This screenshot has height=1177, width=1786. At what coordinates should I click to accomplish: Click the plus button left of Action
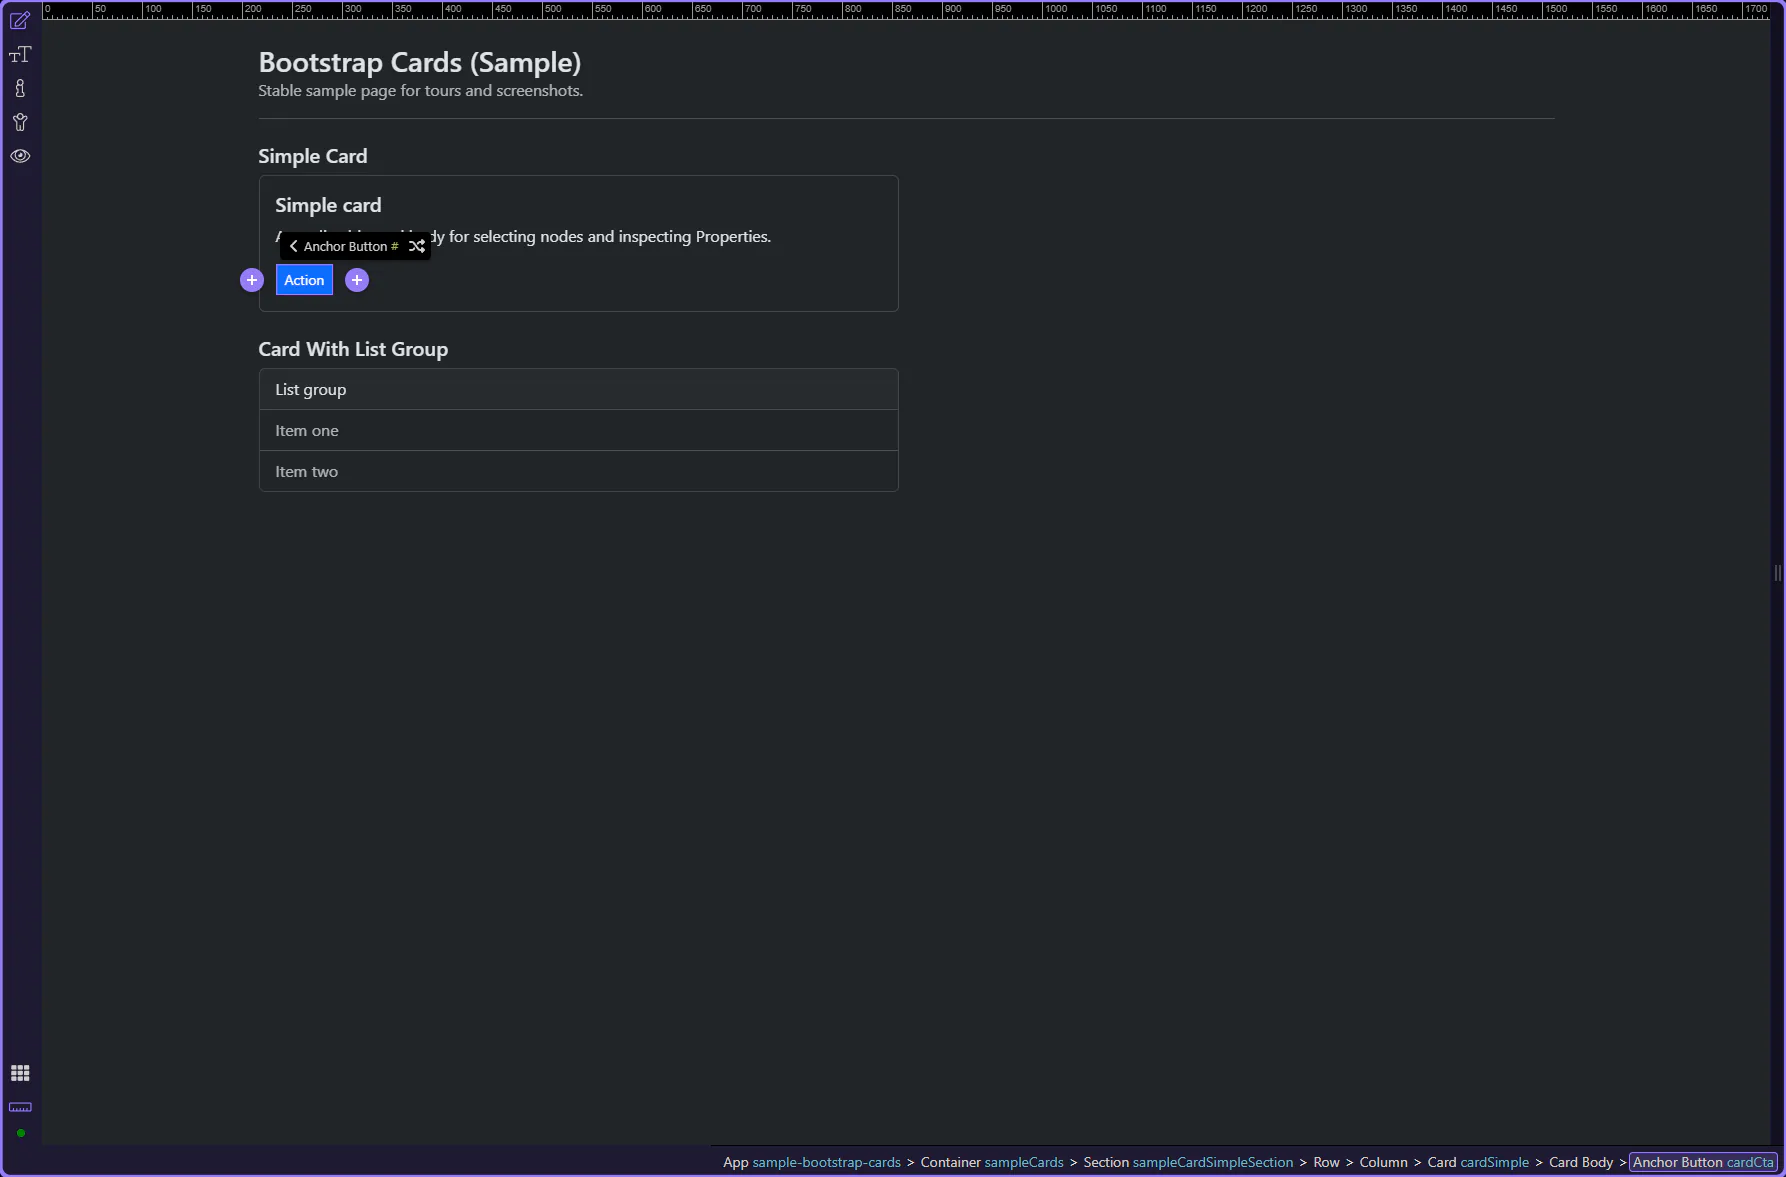252,280
